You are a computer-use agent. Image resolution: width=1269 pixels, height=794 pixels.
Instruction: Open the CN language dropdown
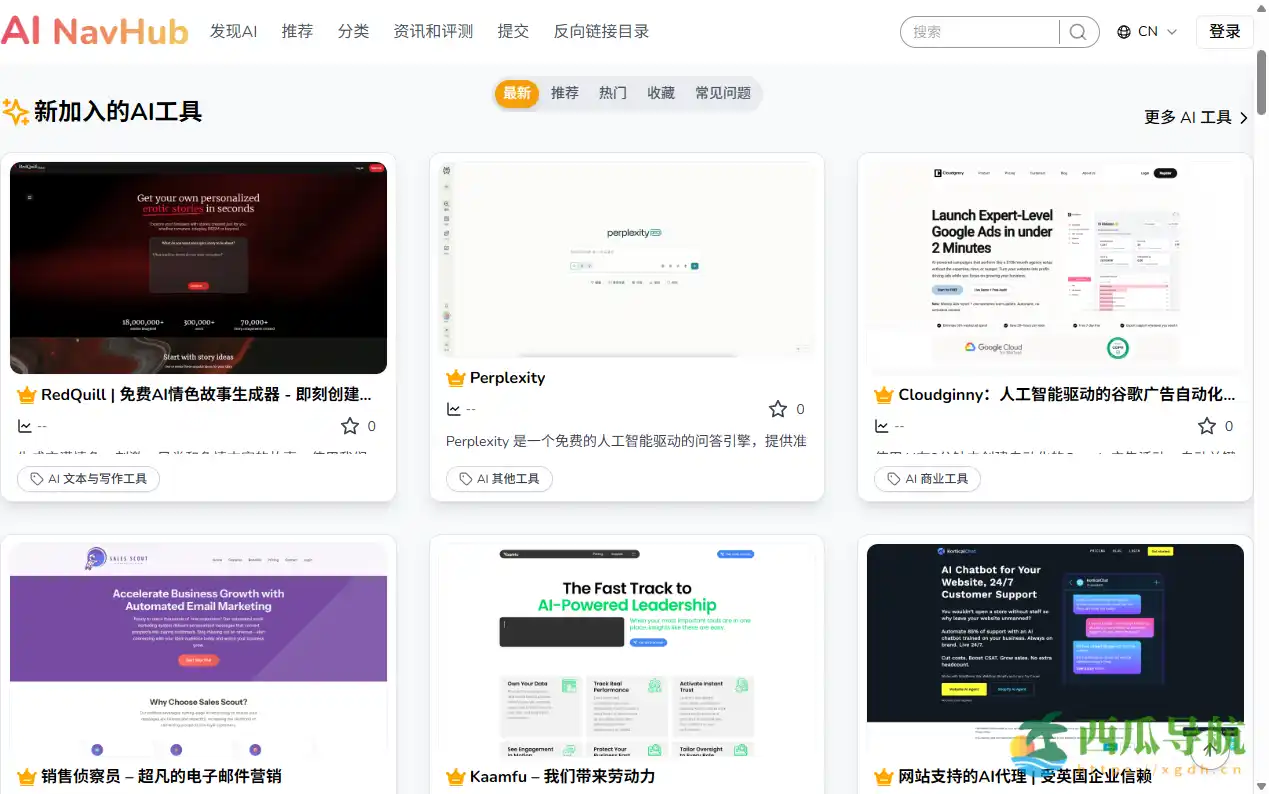click(x=1148, y=31)
